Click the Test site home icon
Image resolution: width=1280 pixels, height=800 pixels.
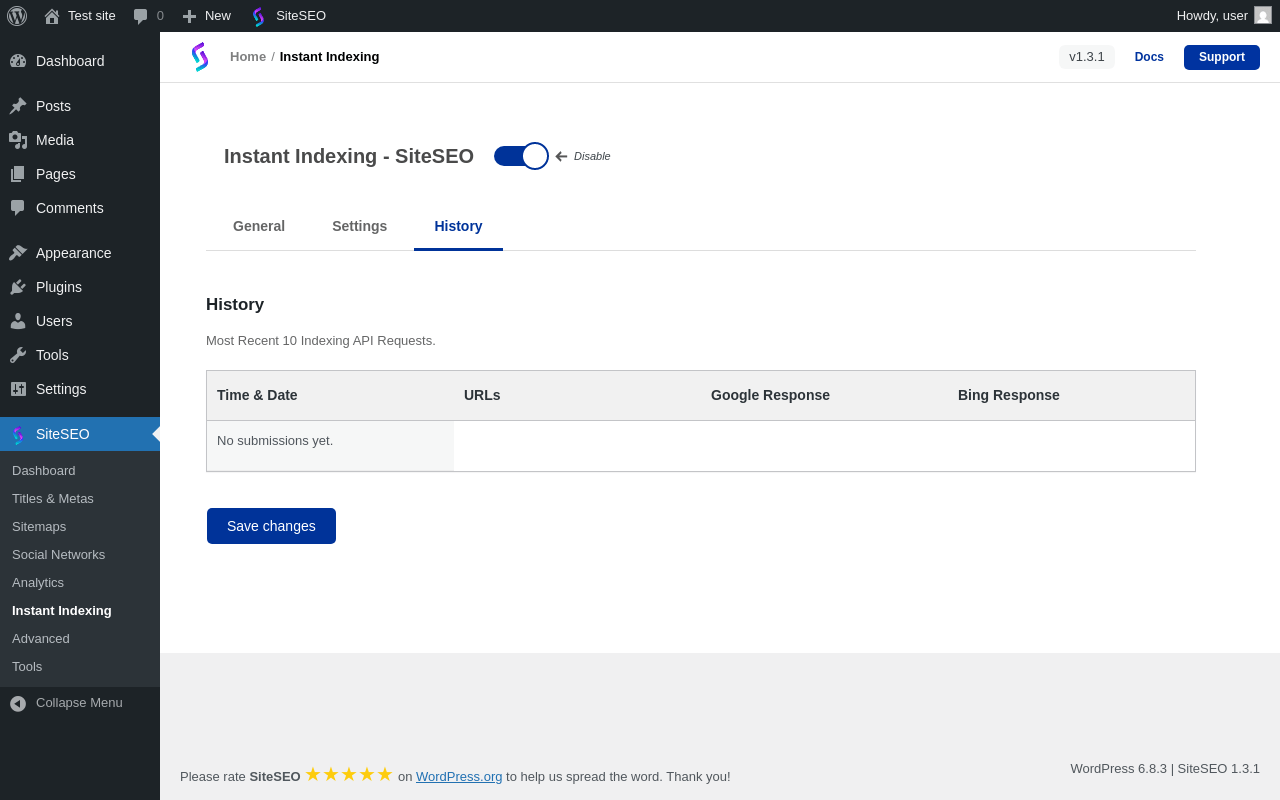(x=52, y=16)
